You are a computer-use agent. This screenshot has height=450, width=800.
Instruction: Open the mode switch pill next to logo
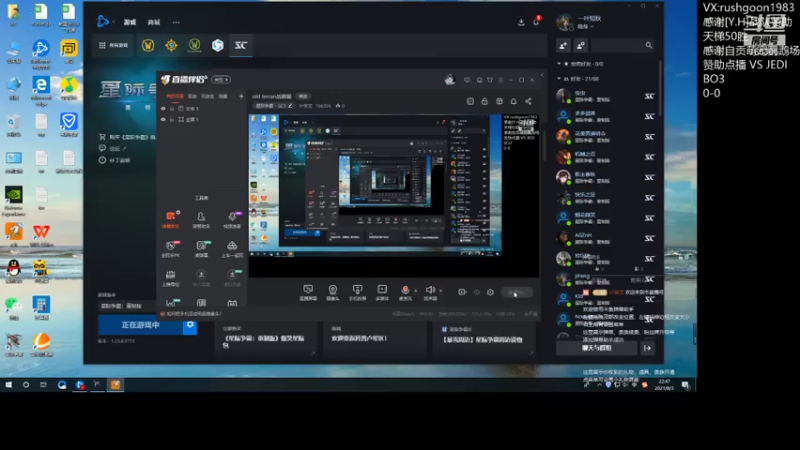[221, 80]
